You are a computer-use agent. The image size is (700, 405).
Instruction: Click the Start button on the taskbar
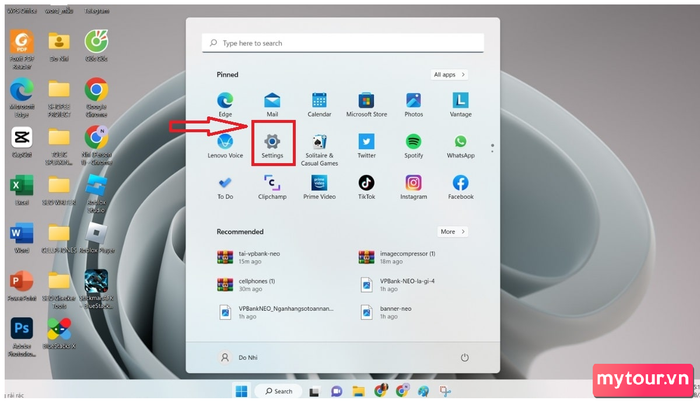click(x=241, y=391)
